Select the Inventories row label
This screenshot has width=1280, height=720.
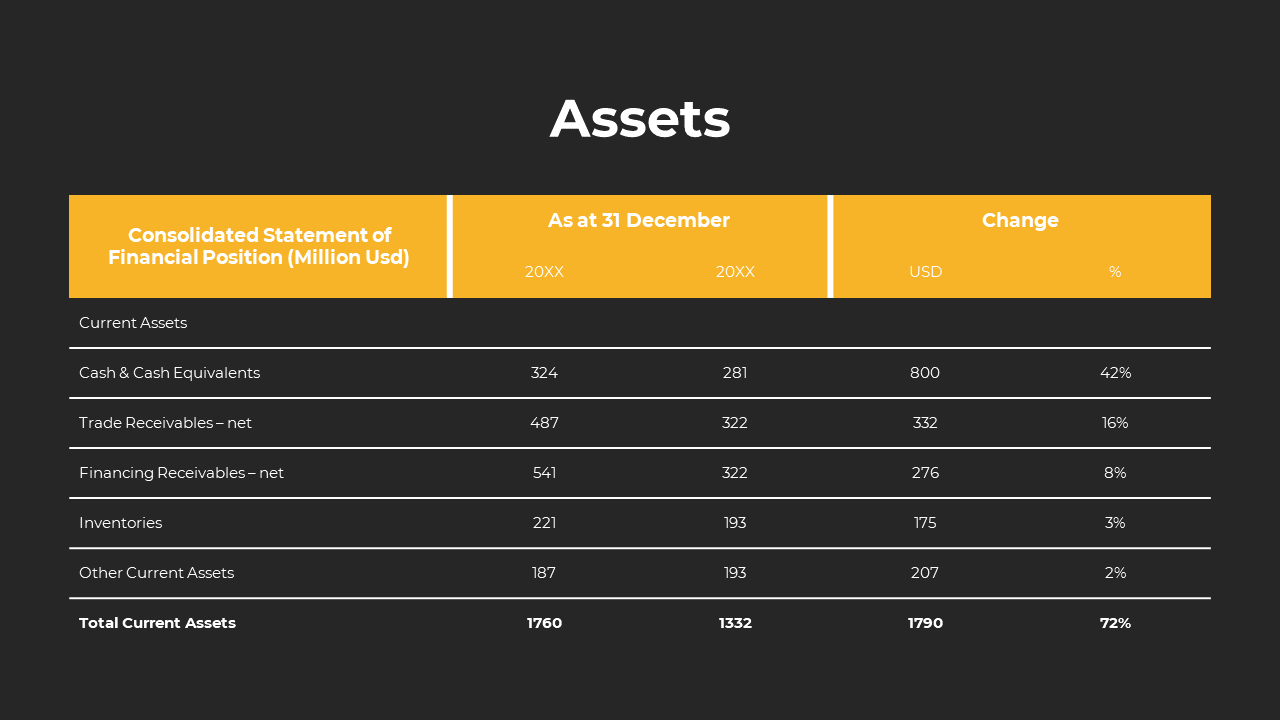[120, 523]
